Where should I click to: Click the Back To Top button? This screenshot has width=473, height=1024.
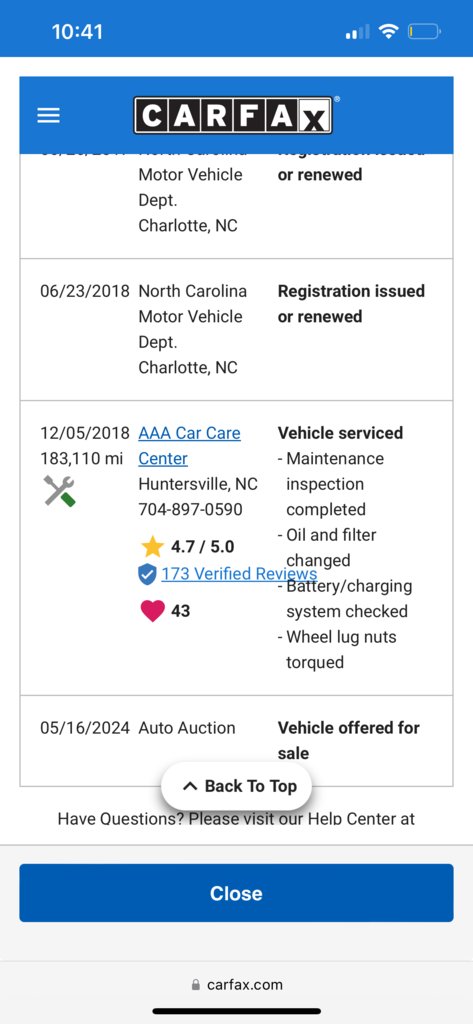236,786
